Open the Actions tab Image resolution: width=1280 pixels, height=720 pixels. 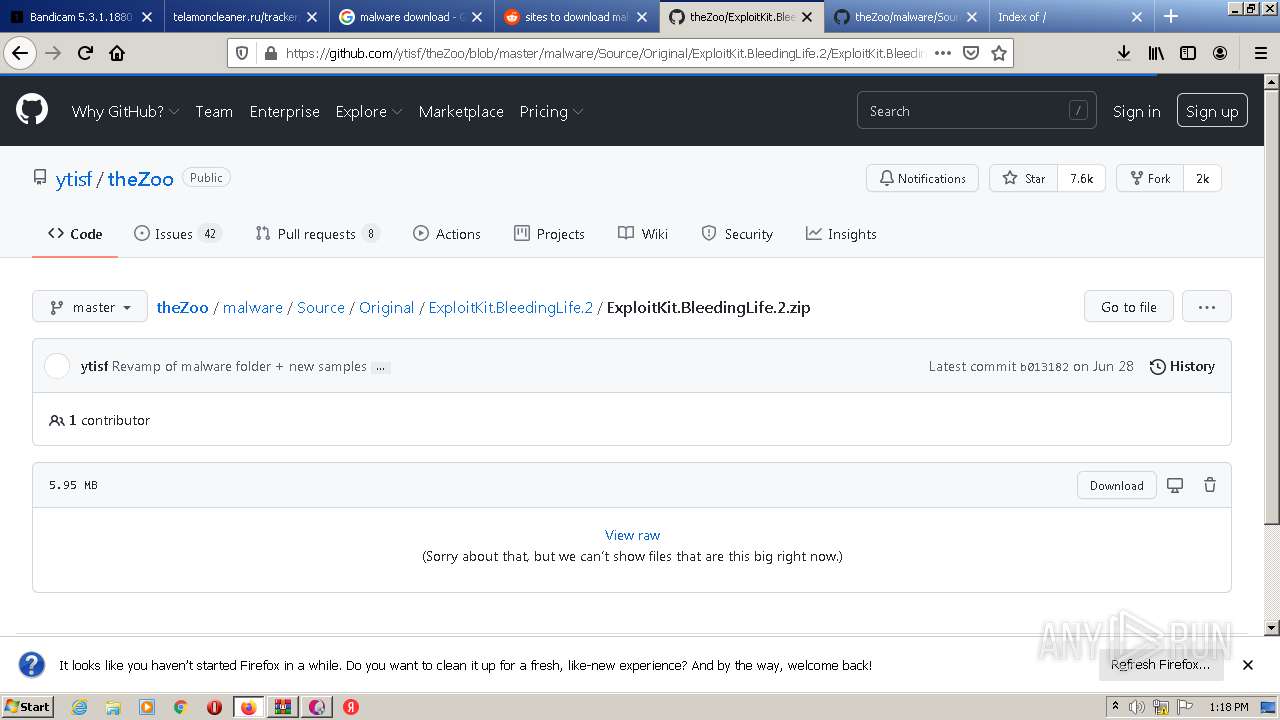pyautogui.click(x=447, y=233)
